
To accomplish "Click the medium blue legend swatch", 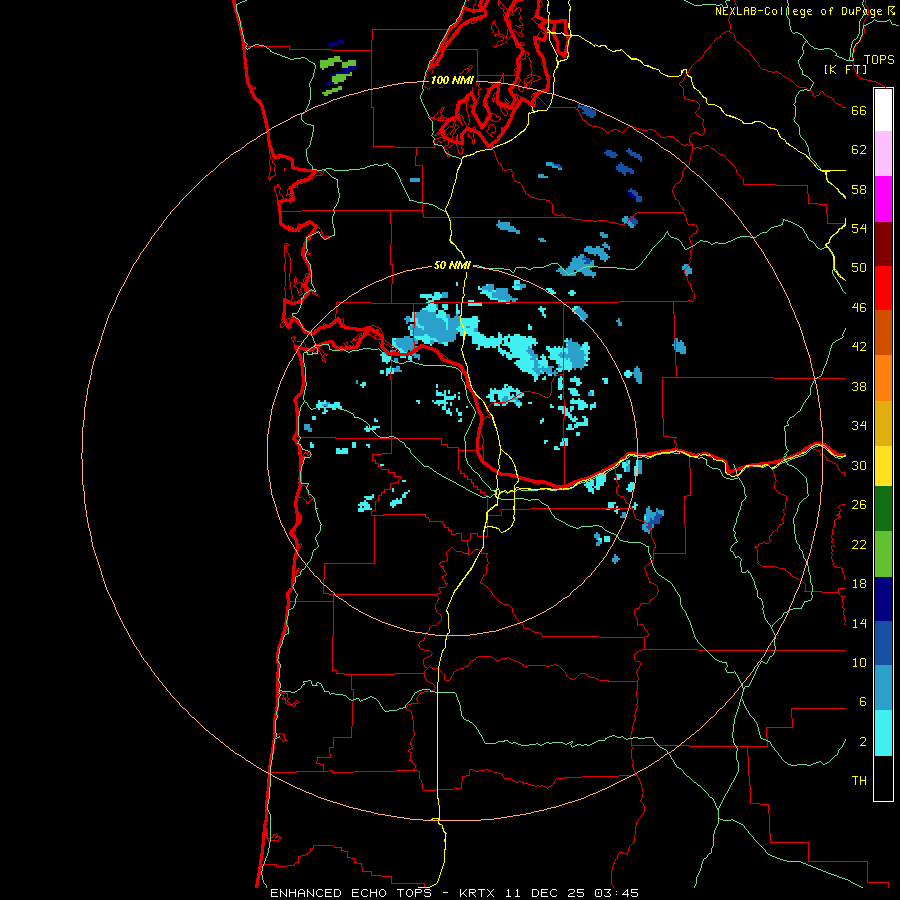I will [883, 643].
